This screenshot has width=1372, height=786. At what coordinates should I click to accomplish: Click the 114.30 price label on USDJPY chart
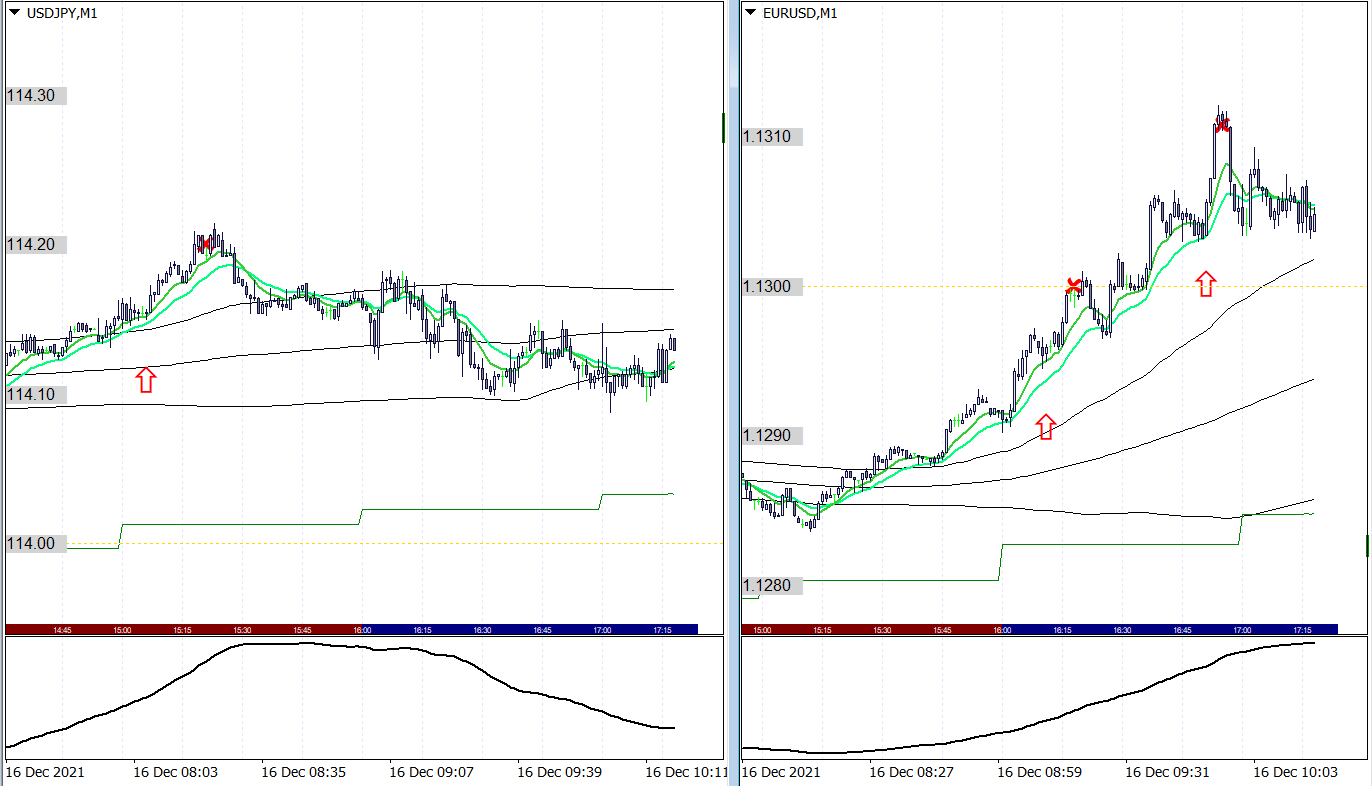coord(35,96)
